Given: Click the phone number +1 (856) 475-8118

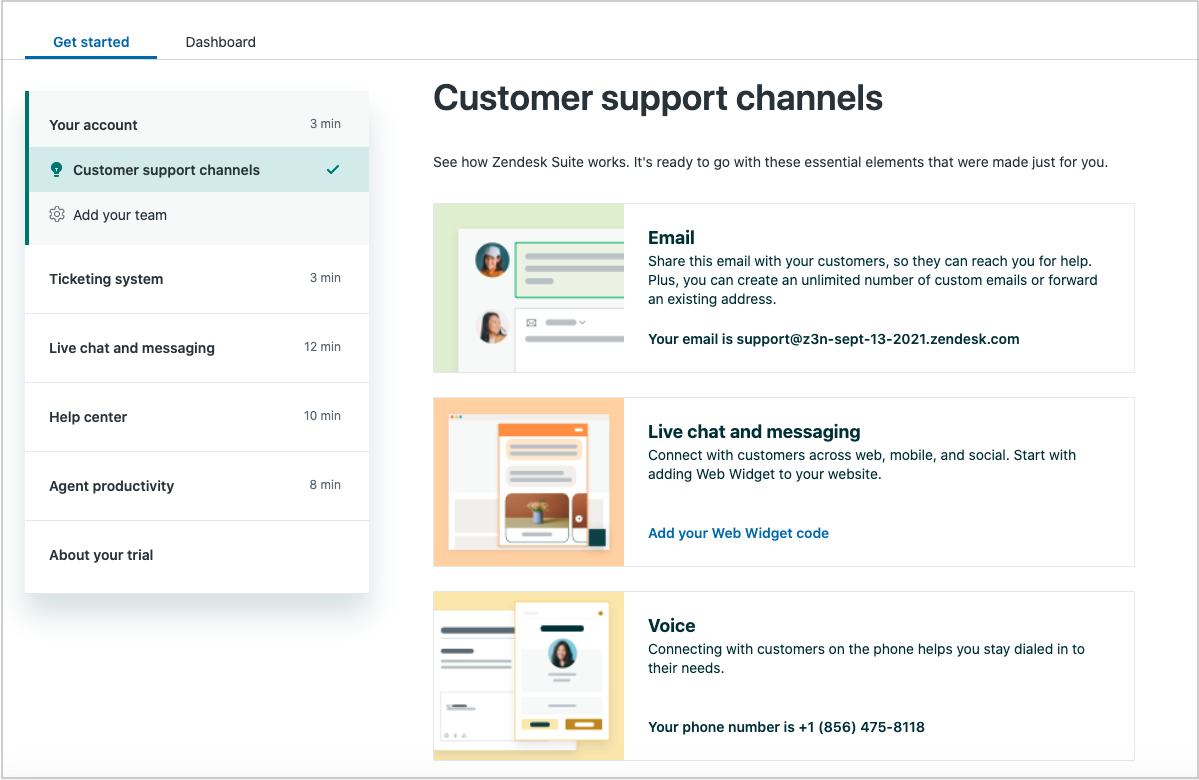Looking at the screenshot, I should click(x=856, y=727).
